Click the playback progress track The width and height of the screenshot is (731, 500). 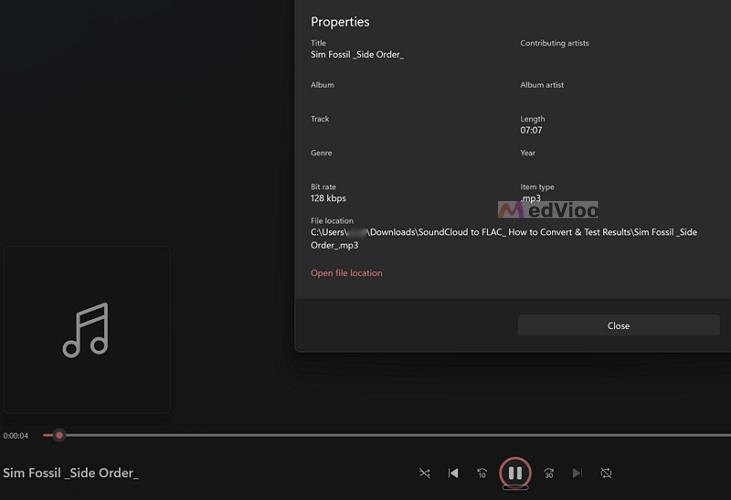pos(386,435)
